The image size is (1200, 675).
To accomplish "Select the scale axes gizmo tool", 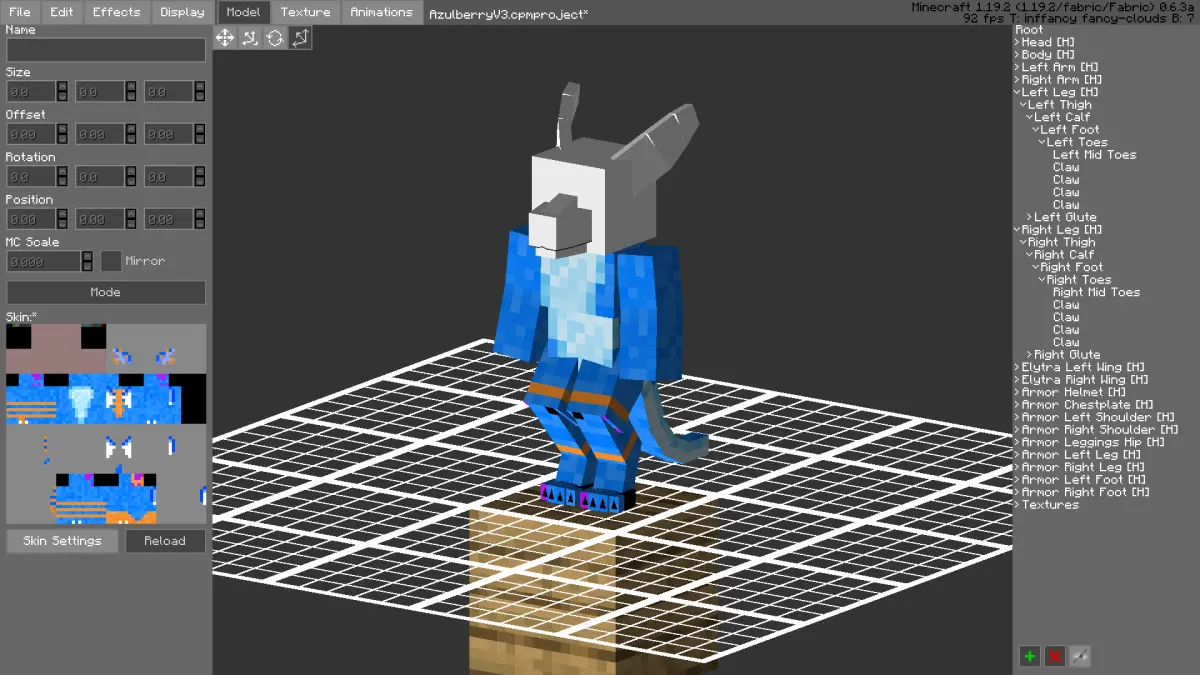I will pos(250,38).
